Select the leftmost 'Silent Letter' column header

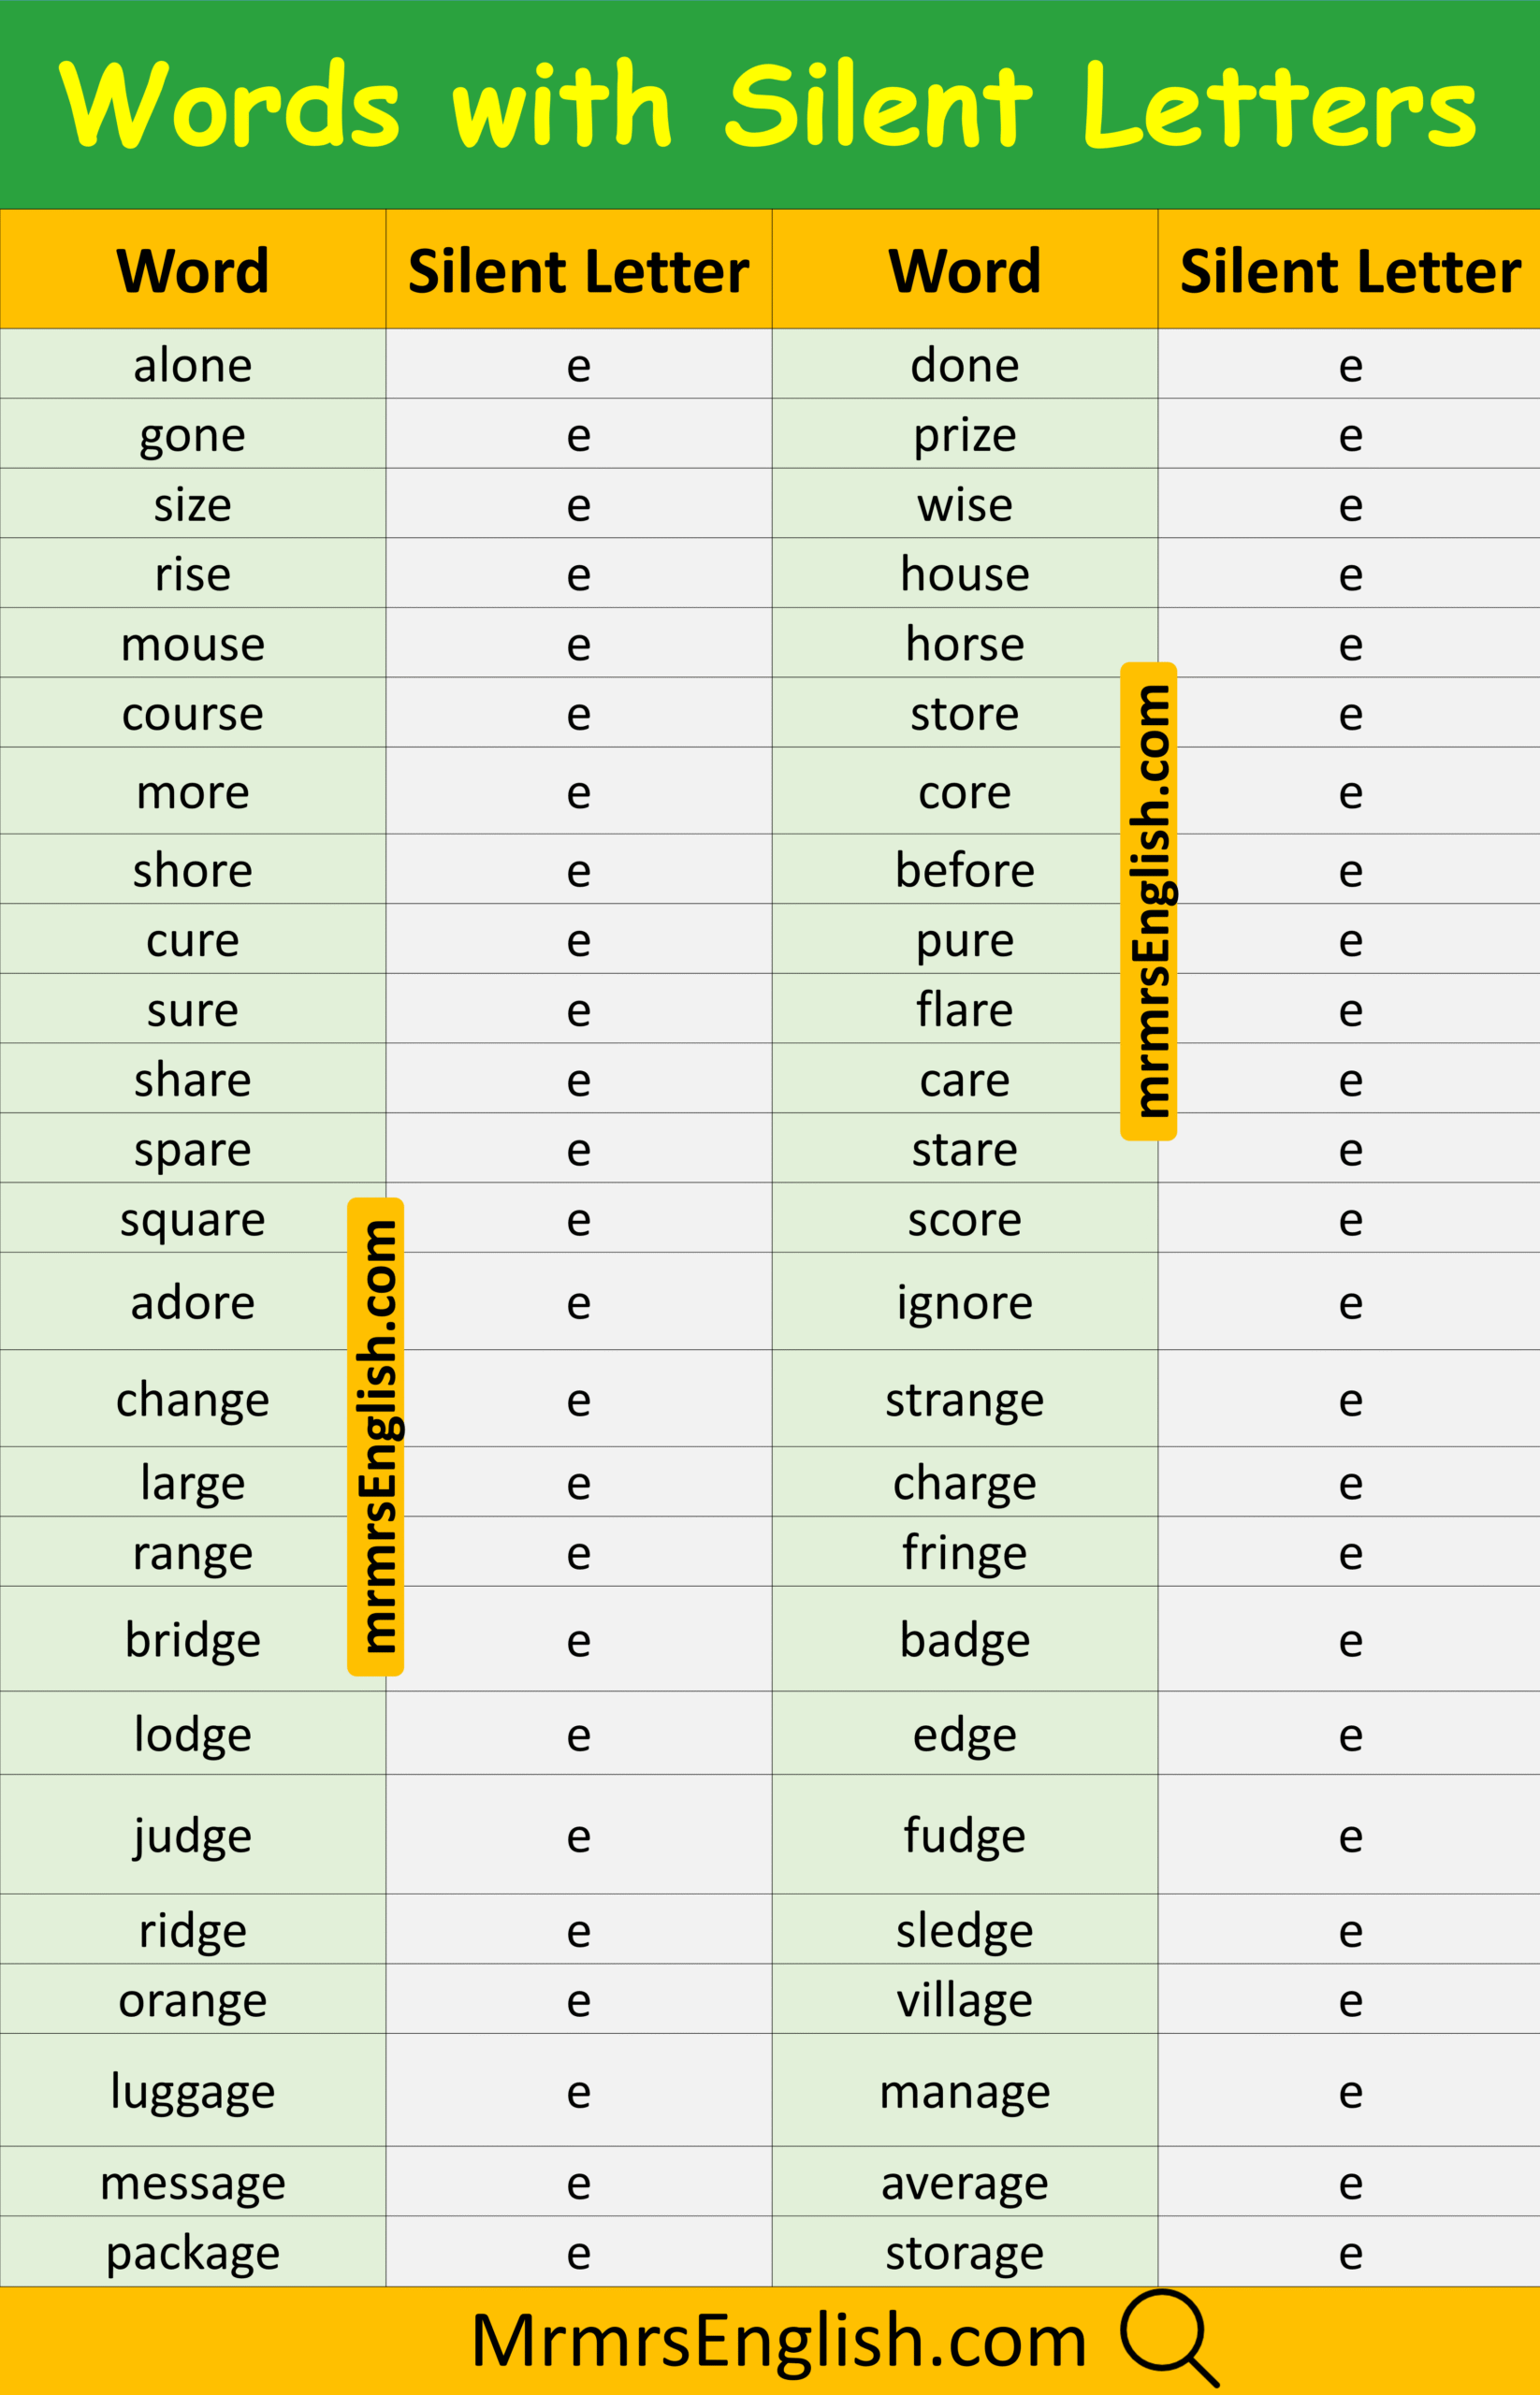pos(579,269)
